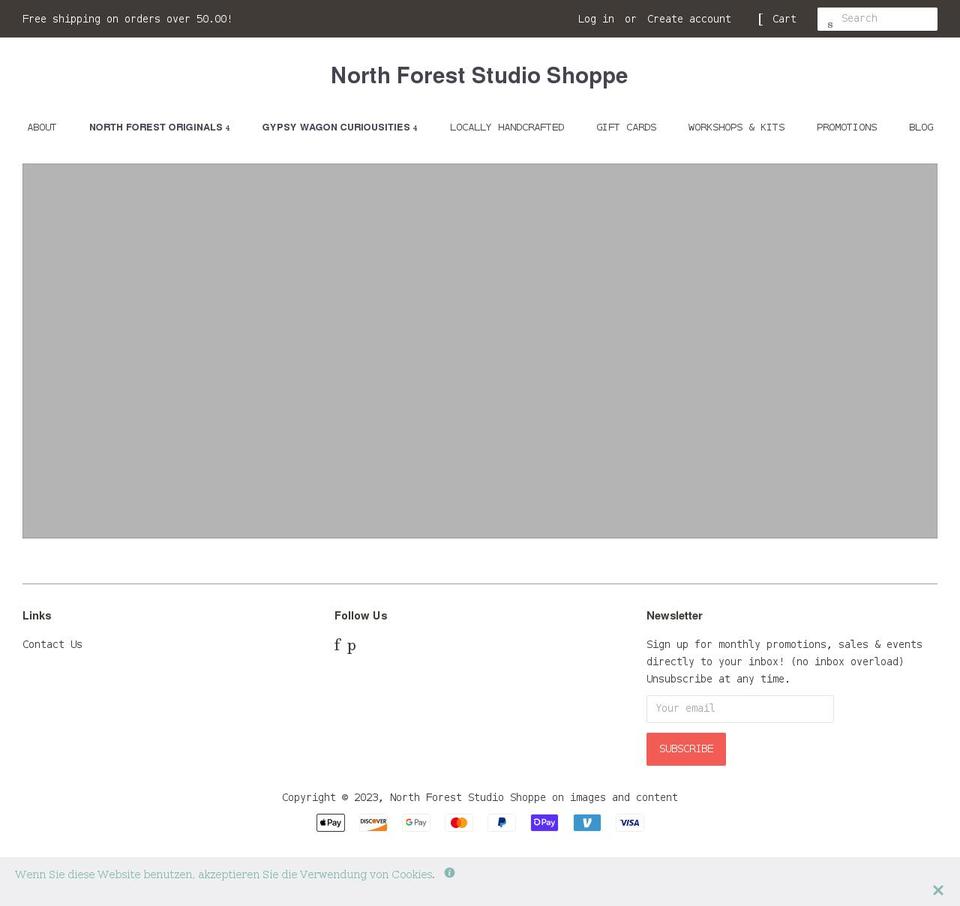Open the About menu item
The image size is (960, 906).
[42, 127]
